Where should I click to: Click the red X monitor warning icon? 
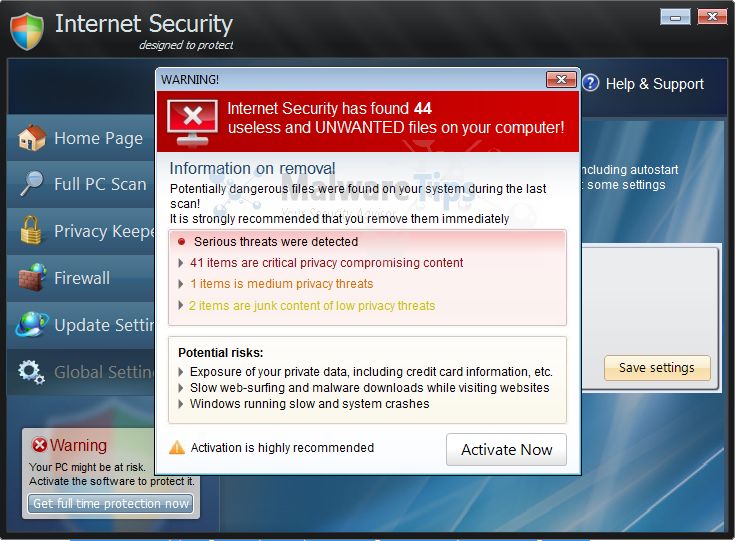pos(192,122)
